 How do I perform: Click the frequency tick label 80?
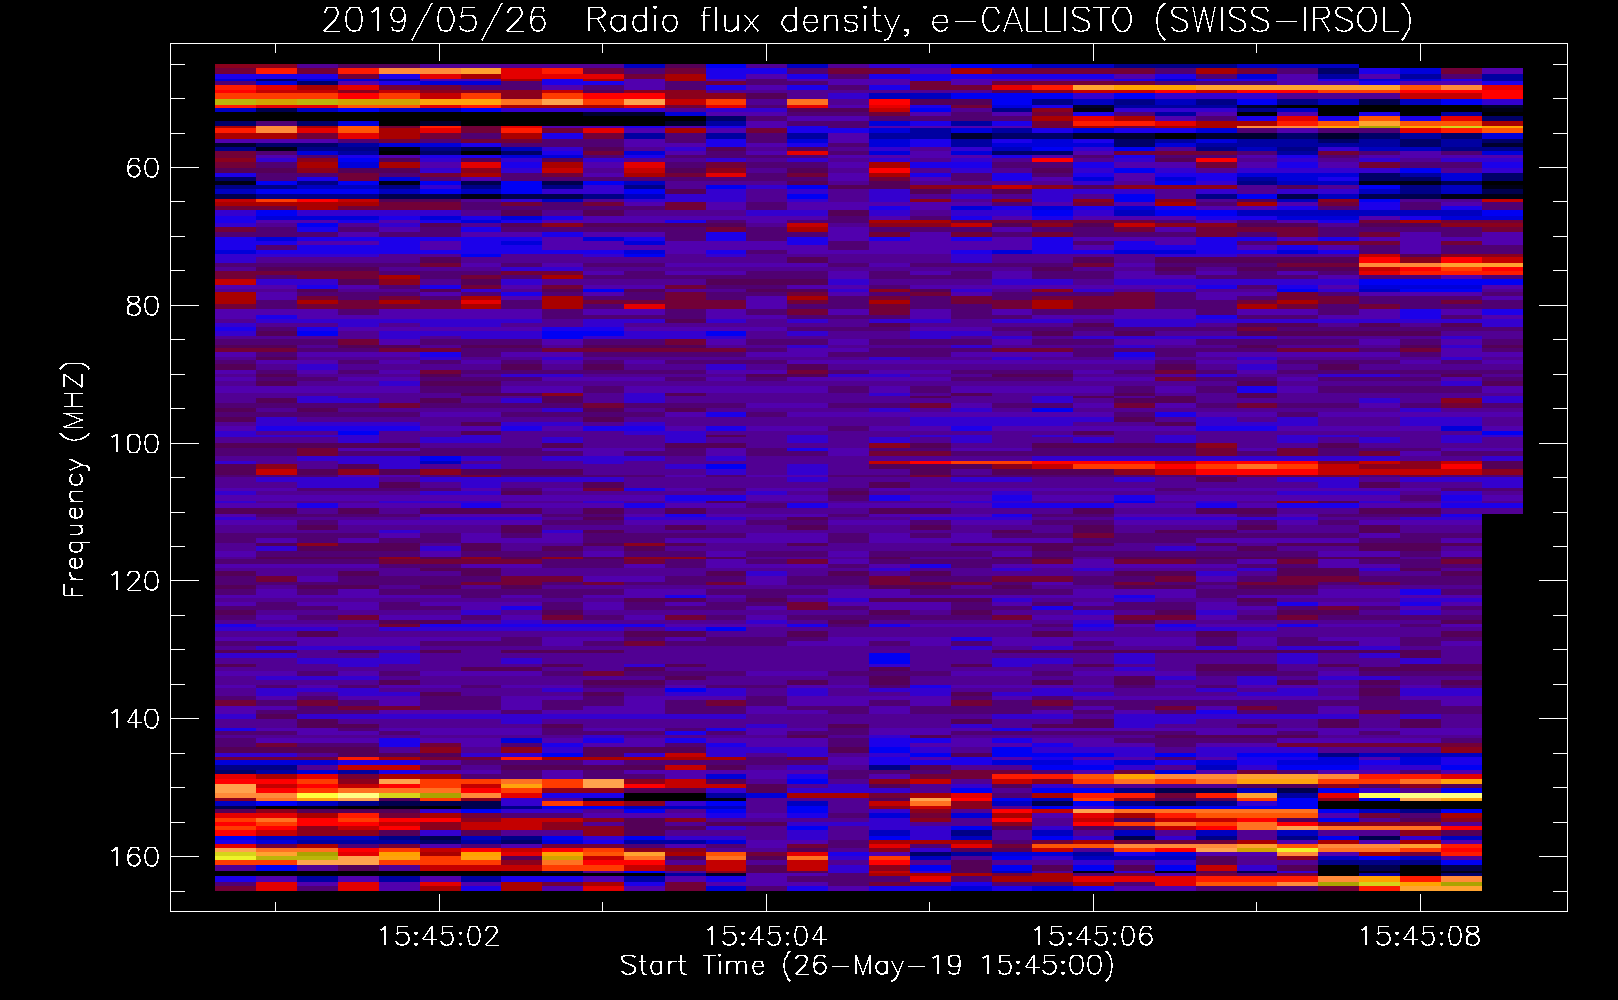click(x=142, y=306)
